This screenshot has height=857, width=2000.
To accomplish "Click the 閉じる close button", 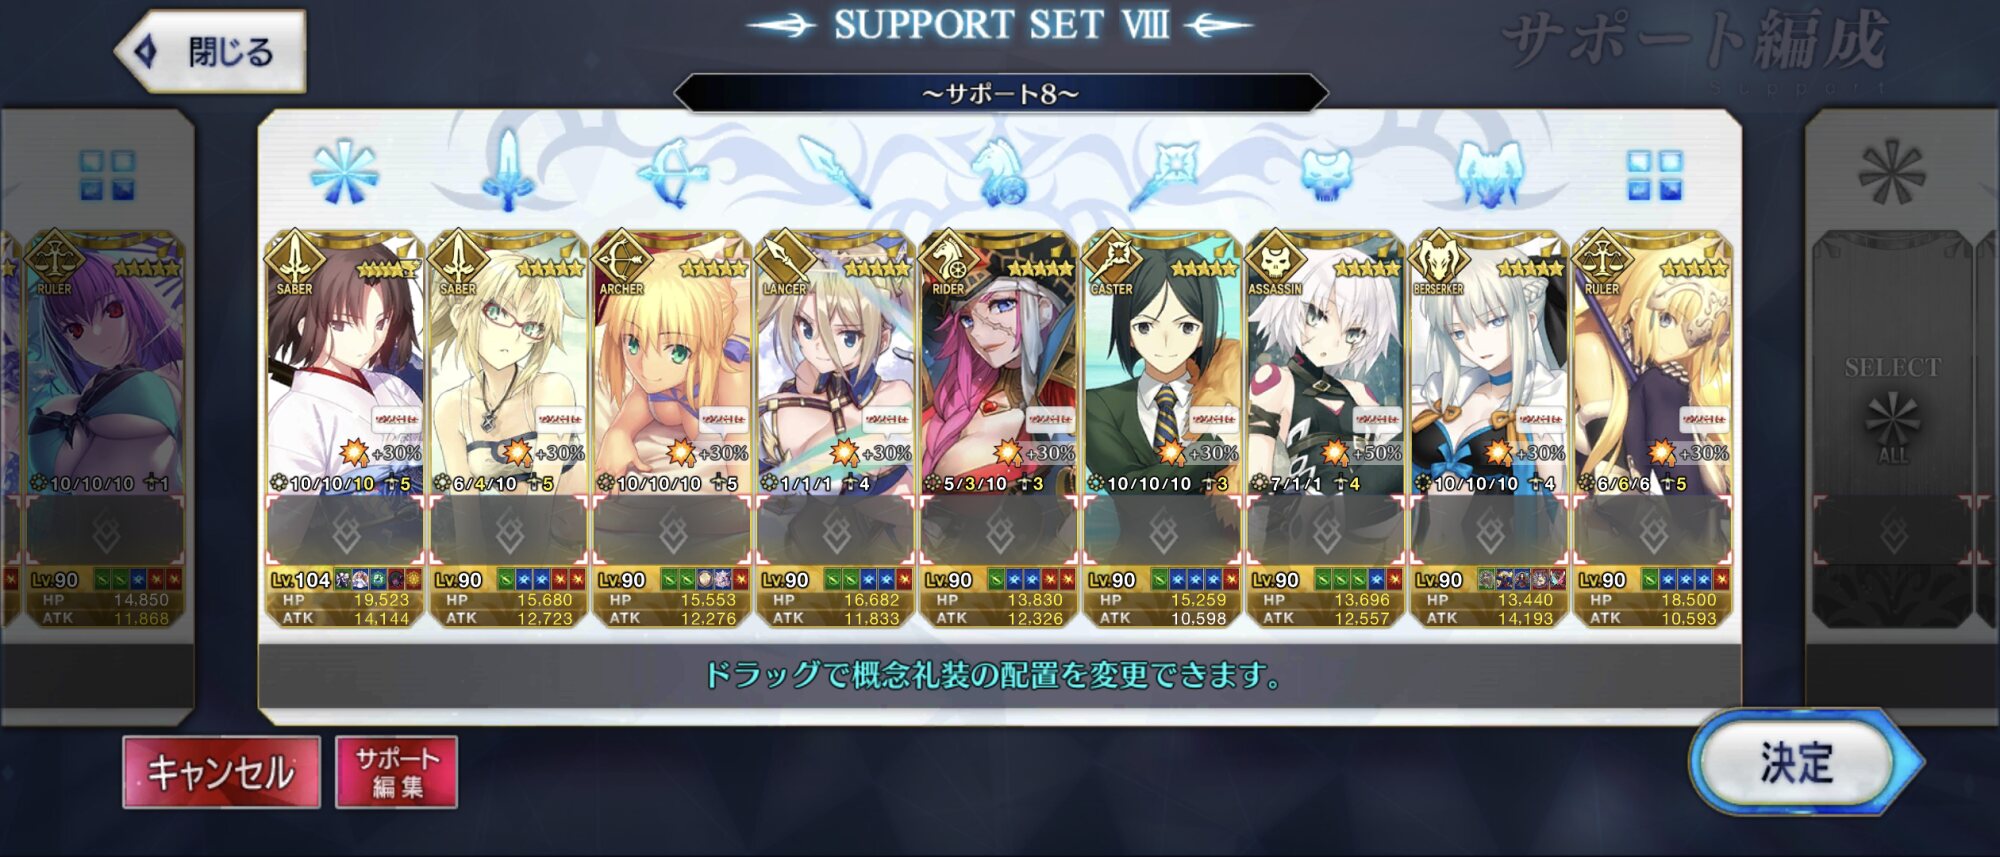I will pos(210,51).
